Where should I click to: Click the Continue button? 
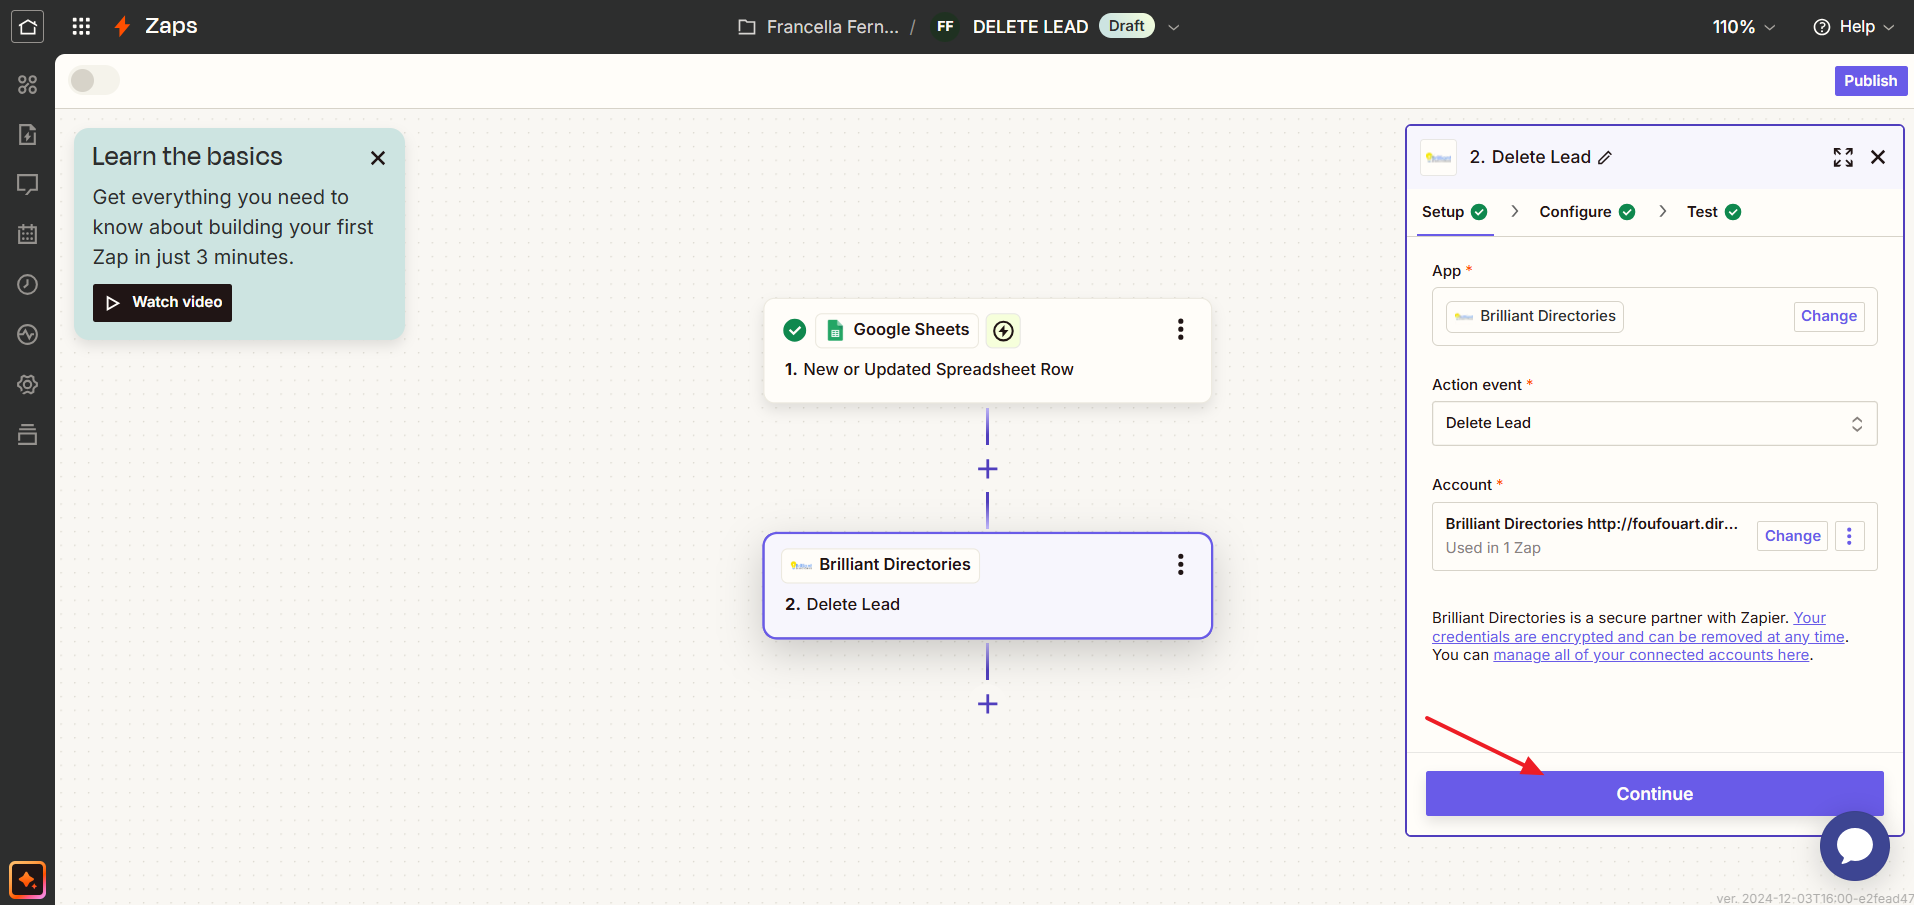(x=1654, y=793)
